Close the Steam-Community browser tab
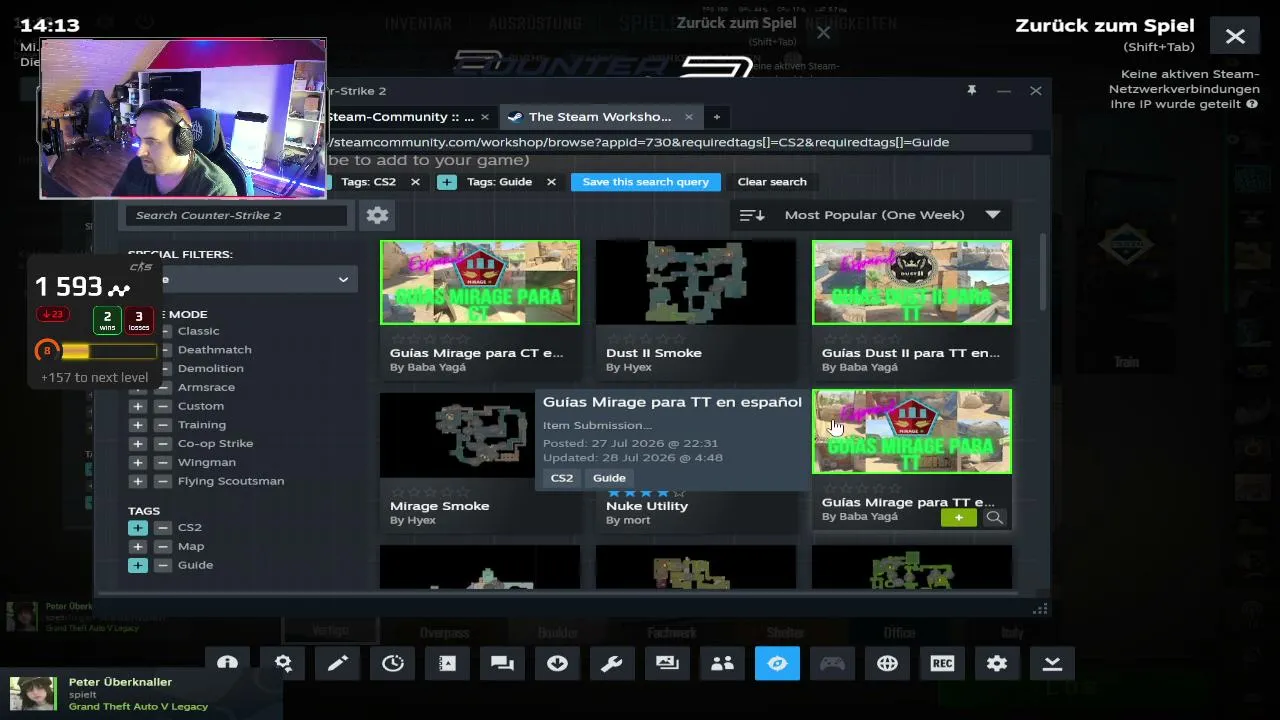Image resolution: width=1280 pixels, height=720 pixels. coord(485,117)
